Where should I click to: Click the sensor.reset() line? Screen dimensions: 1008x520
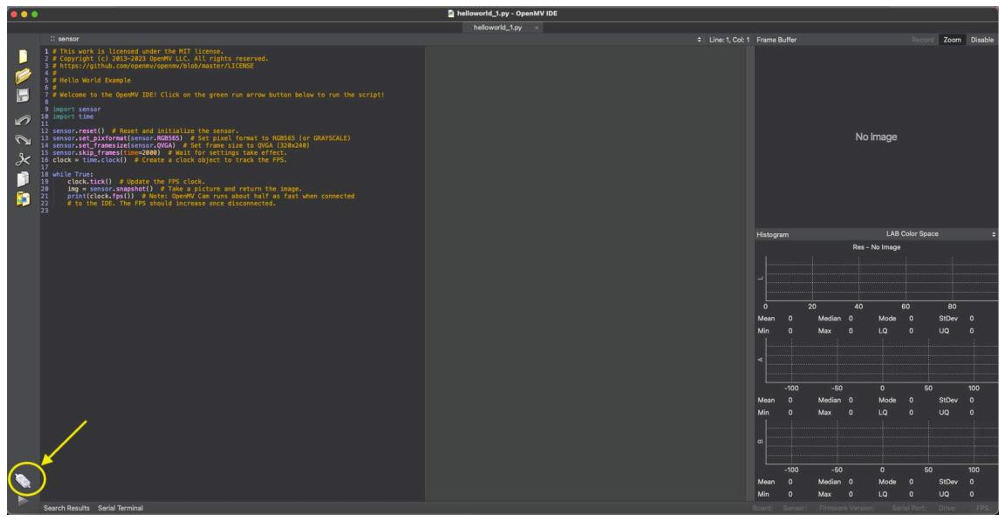click(x=145, y=131)
